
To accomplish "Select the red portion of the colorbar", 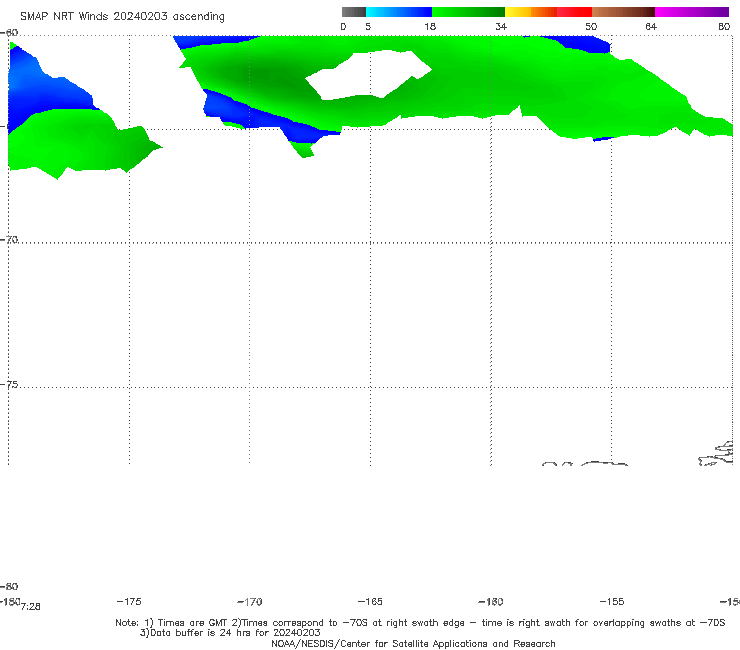I will click(x=574, y=12).
